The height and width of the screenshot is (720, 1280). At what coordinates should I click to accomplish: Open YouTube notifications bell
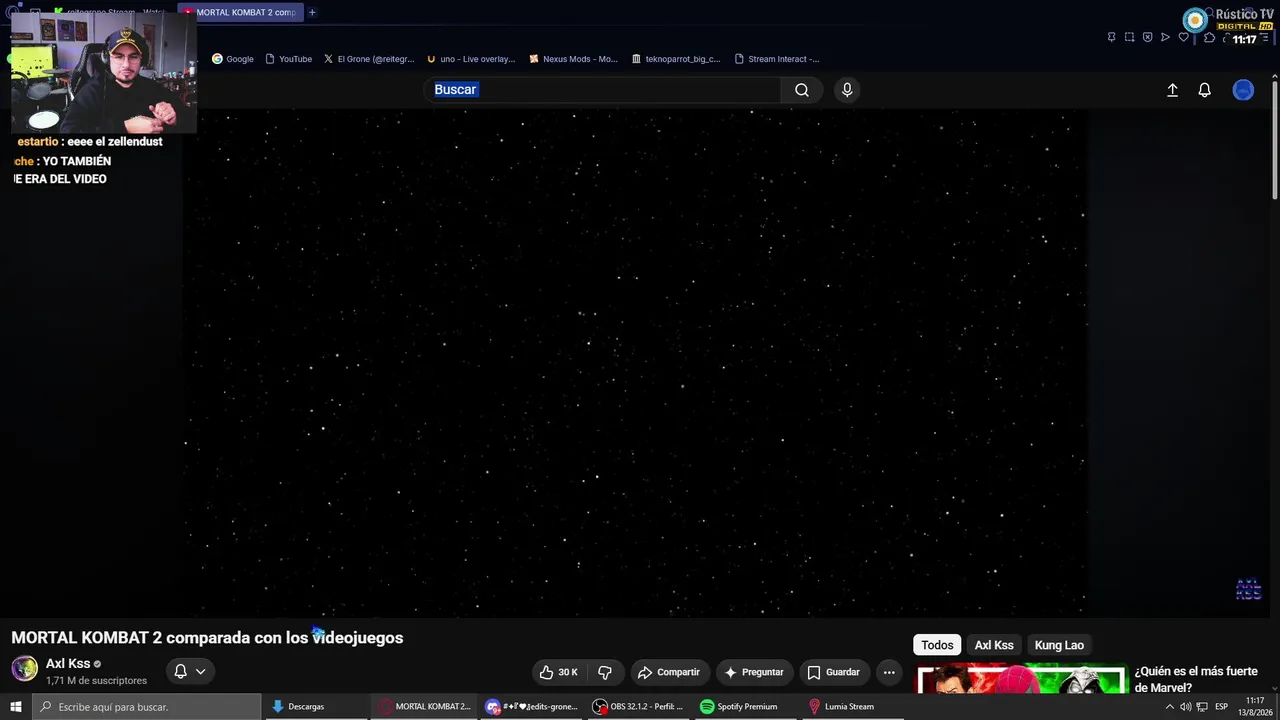point(1204,90)
